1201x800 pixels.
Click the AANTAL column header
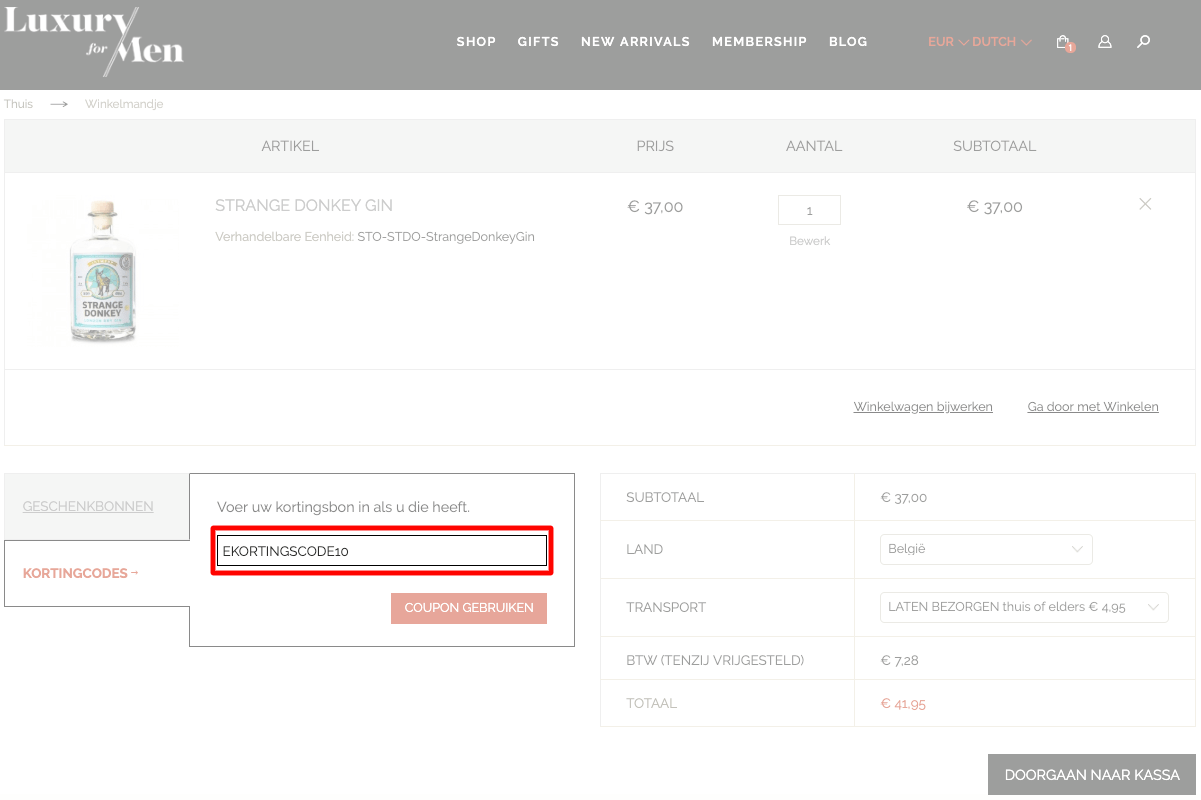814,146
